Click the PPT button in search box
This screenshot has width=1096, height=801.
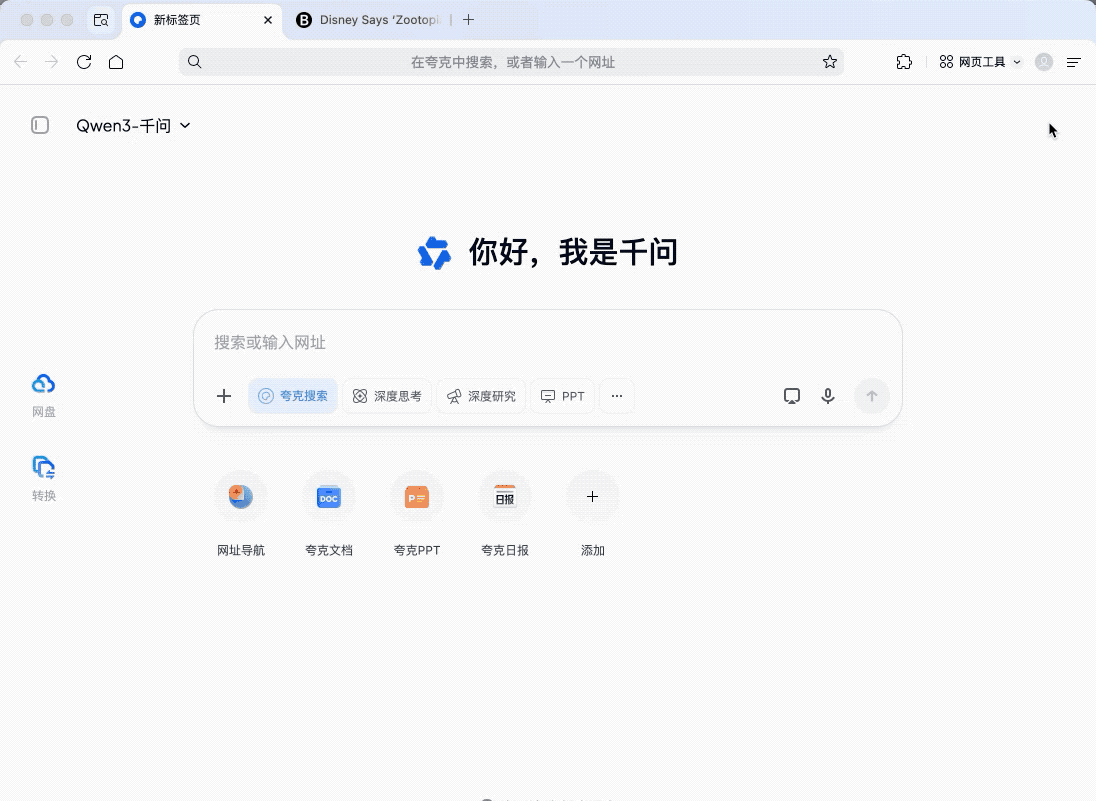563,396
